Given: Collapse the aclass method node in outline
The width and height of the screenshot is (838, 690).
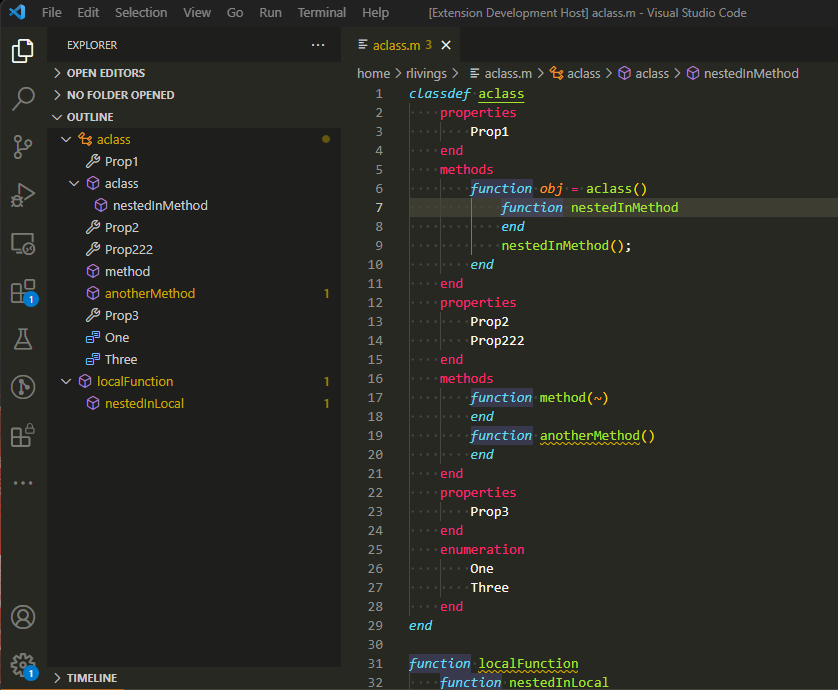Looking at the screenshot, I should point(74,183).
